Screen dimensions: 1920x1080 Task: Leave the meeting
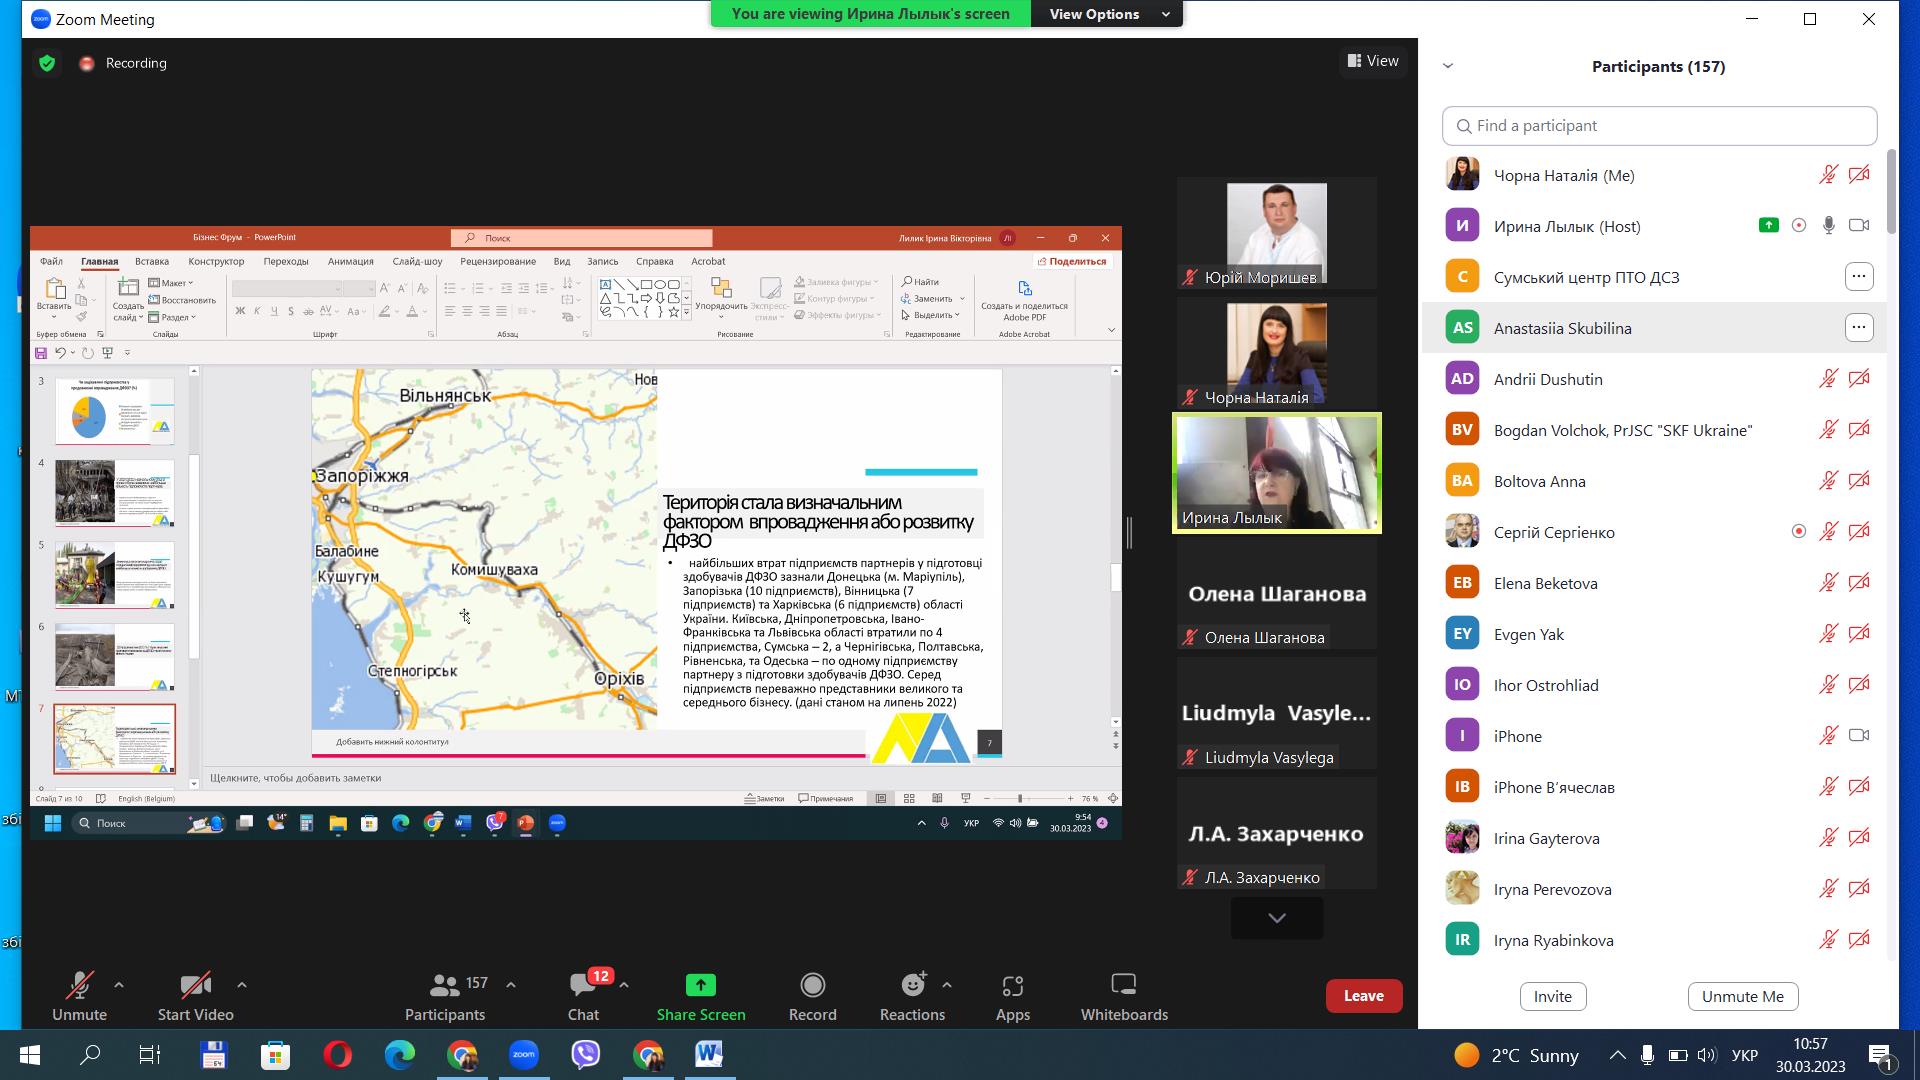tap(1363, 996)
